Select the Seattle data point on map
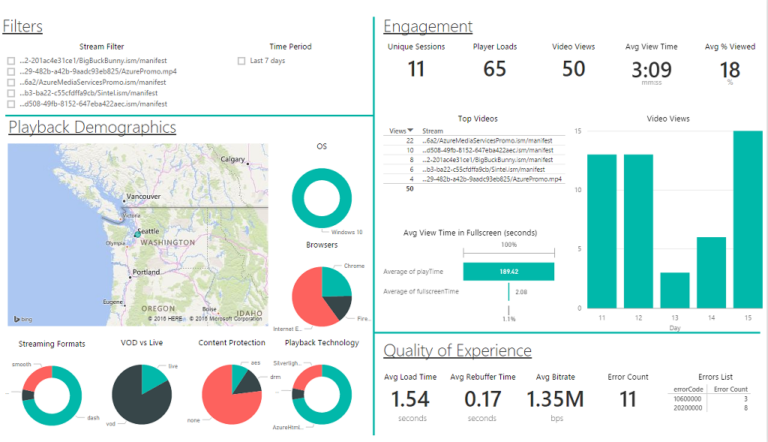The image size is (768, 442). click(x=140, y=230)
